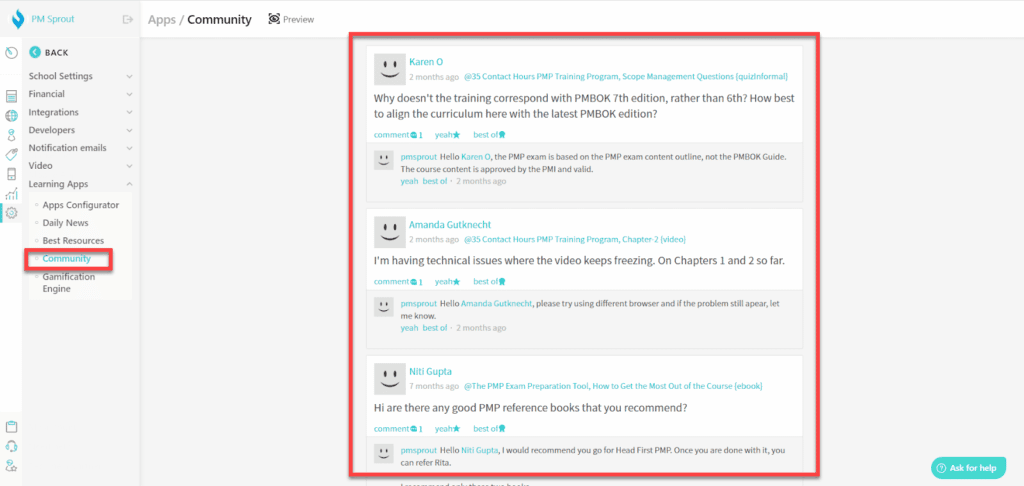Click the Apps breadcrumb link
This screenshot has width=1024, height=486.
pos(162,20)
